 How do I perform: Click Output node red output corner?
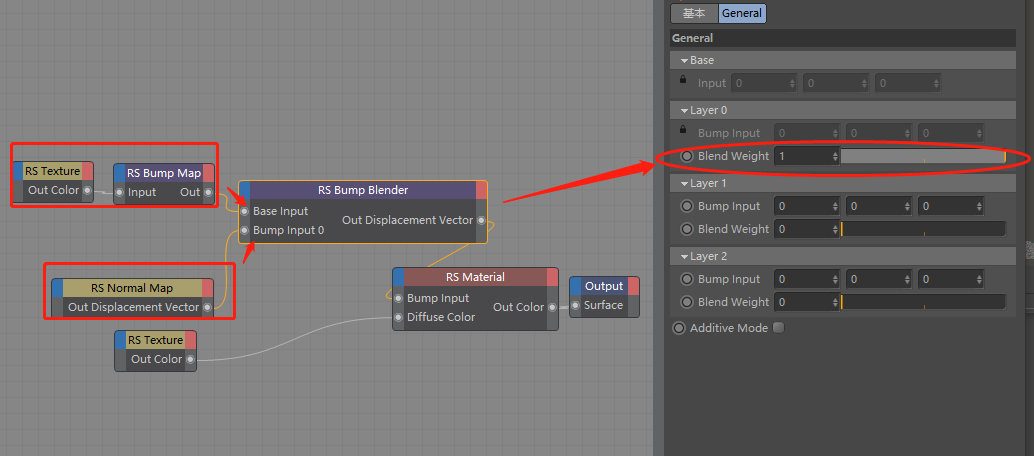click(633, 286)
